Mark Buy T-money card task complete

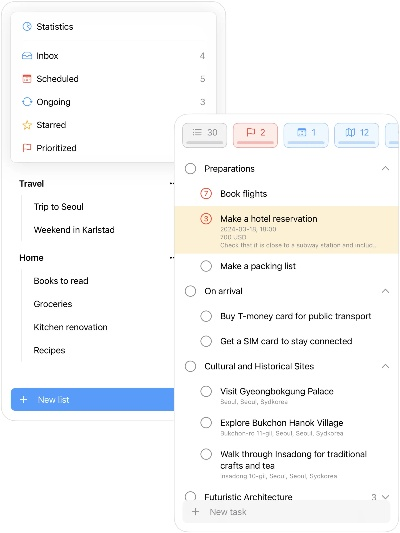click(x=206, y=316)
